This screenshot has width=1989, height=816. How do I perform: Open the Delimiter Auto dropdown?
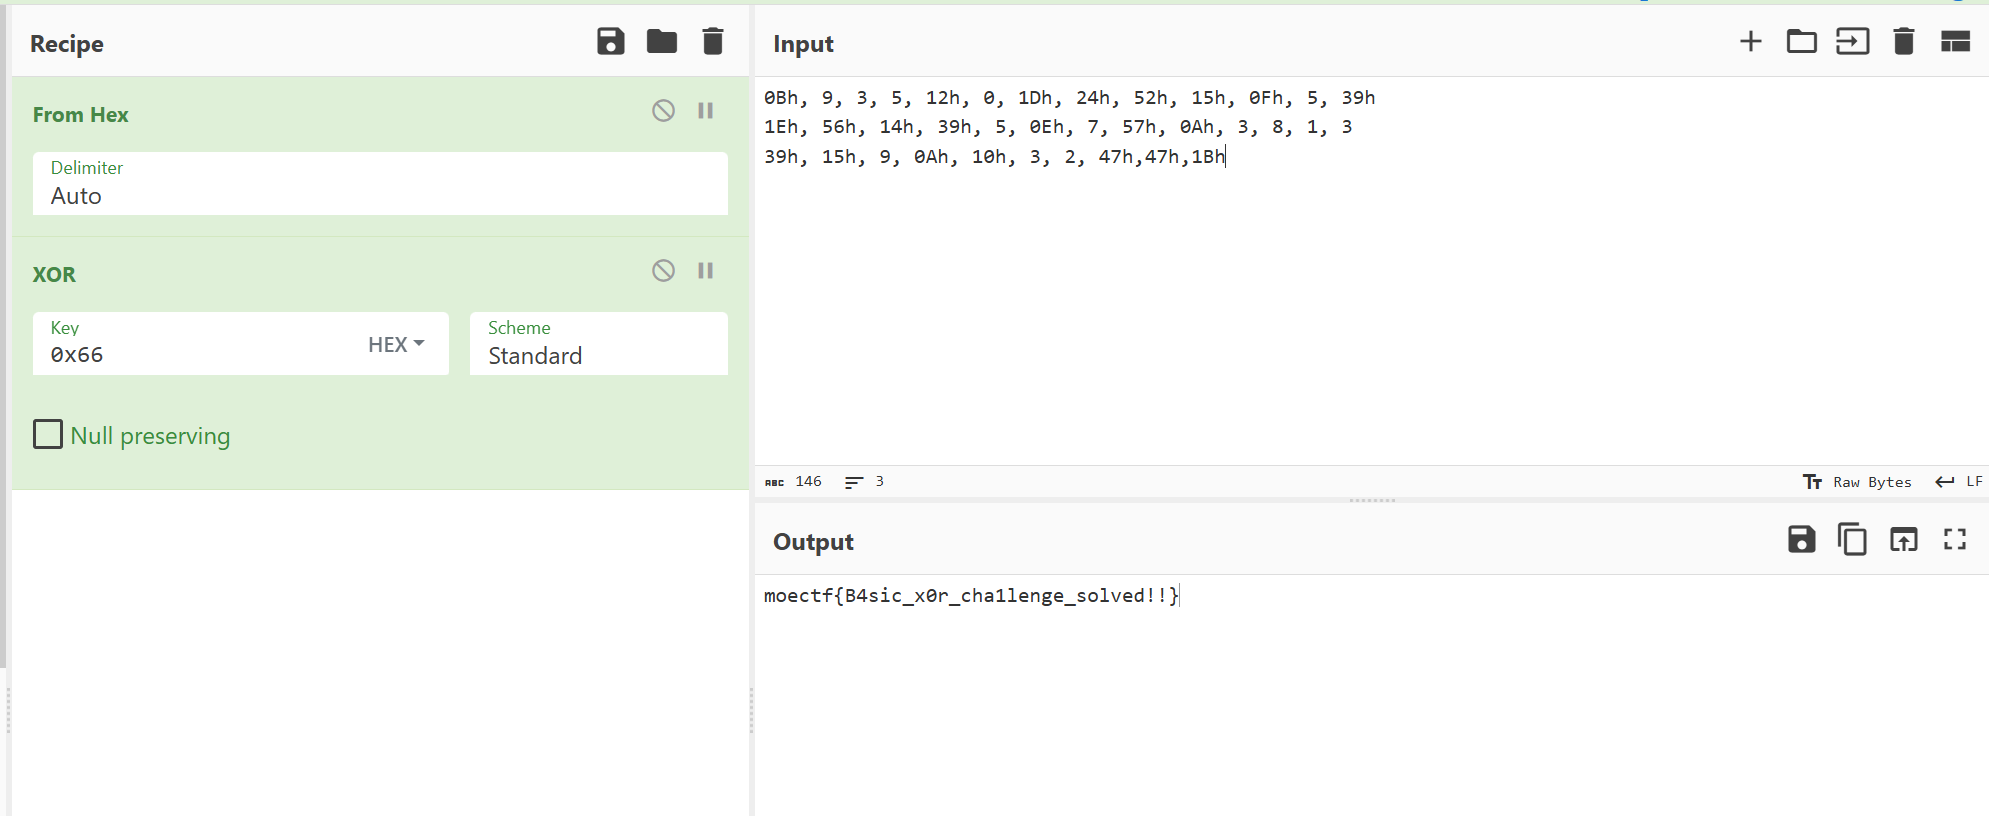[x=380, y=183]
